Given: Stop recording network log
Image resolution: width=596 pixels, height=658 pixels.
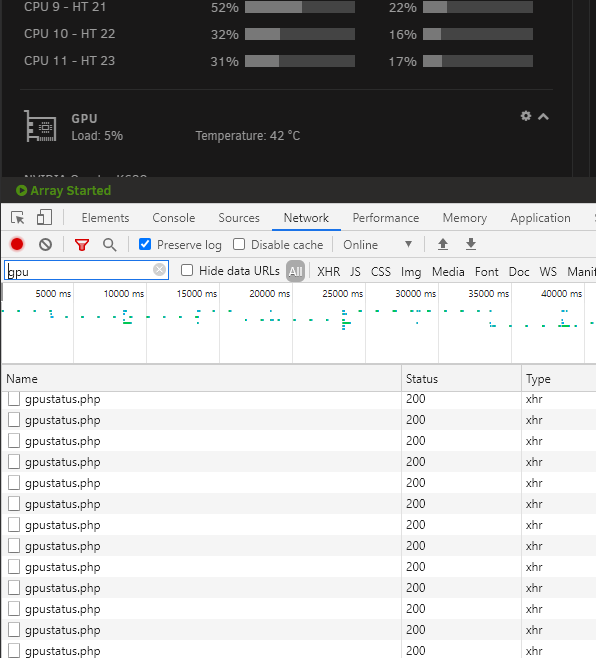Looking at the screenshot, I should coord(17,244).
